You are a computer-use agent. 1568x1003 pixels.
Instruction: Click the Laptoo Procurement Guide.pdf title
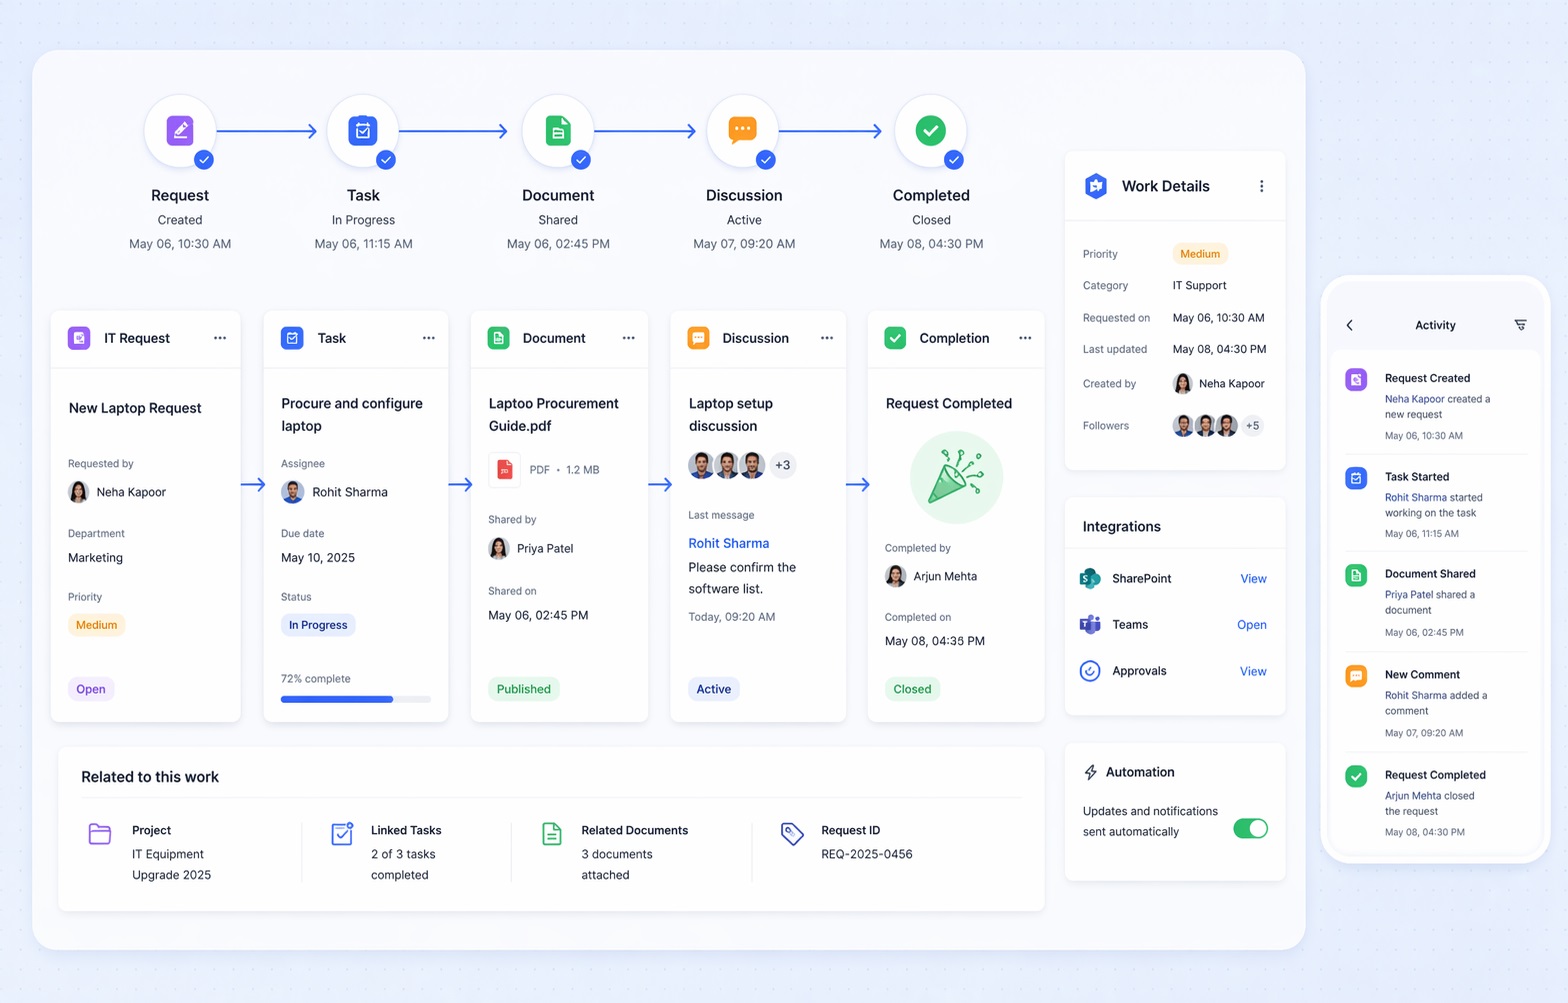coord(553,414)
